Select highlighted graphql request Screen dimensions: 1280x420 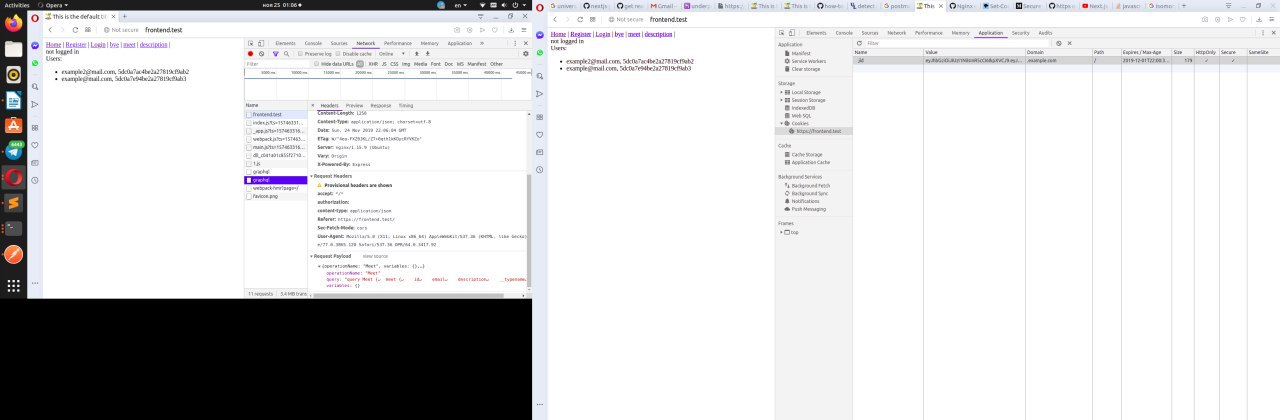[276, 179]
